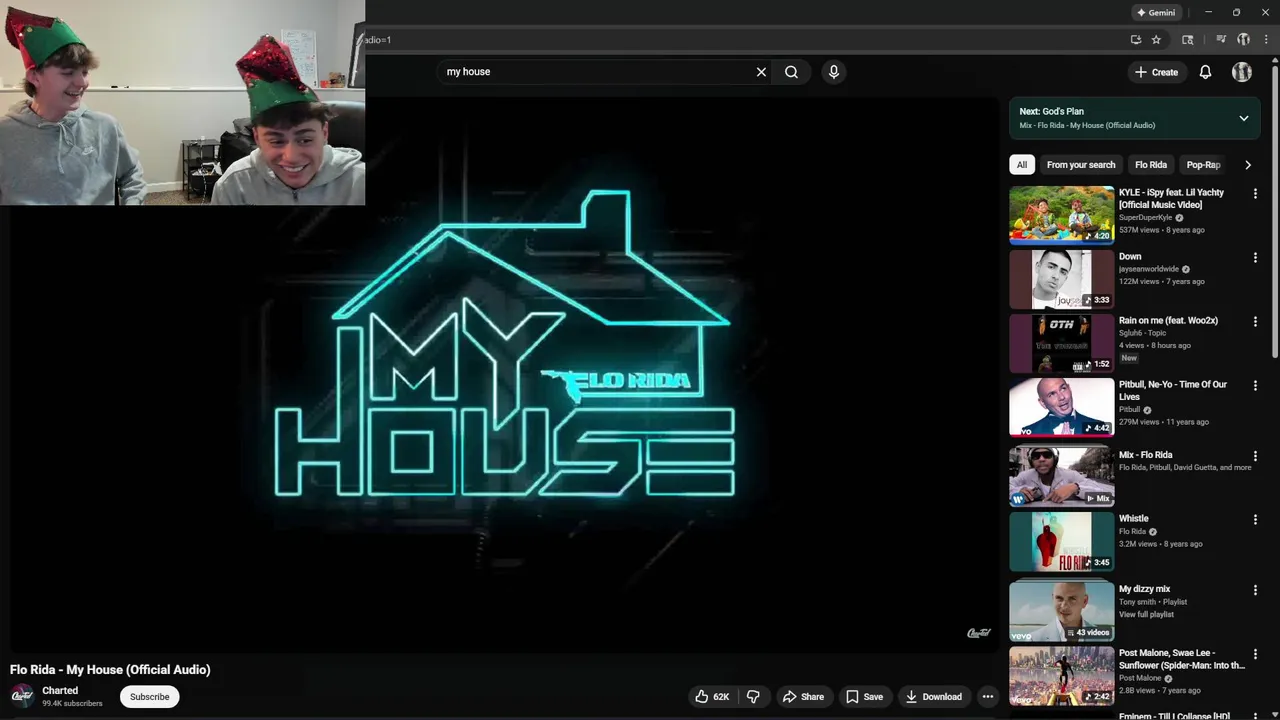This screenshot has height=720, width=1280.
Task: Open options for Post Malone Sunflower
Action: (1255, 653)
